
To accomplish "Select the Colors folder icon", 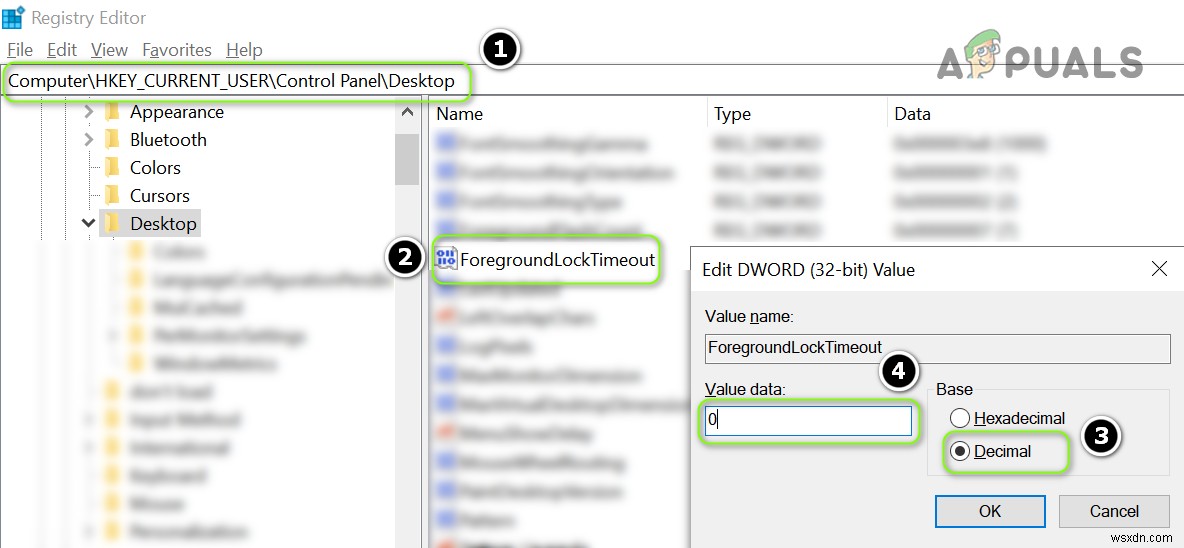I will click(x=113, y=168).
